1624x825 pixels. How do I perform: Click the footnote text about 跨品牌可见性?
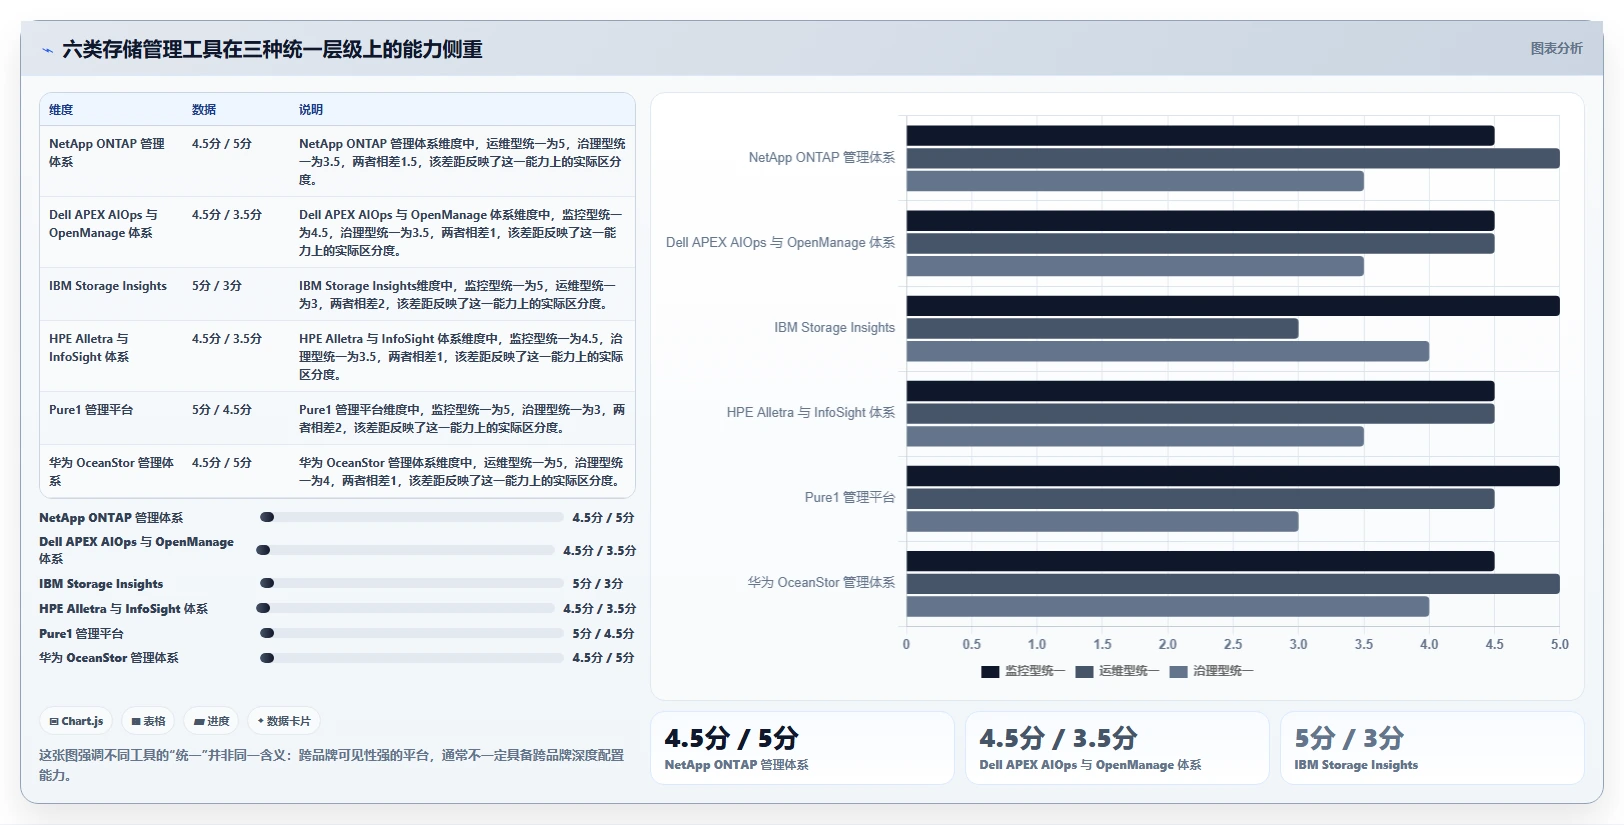point(331,765)
